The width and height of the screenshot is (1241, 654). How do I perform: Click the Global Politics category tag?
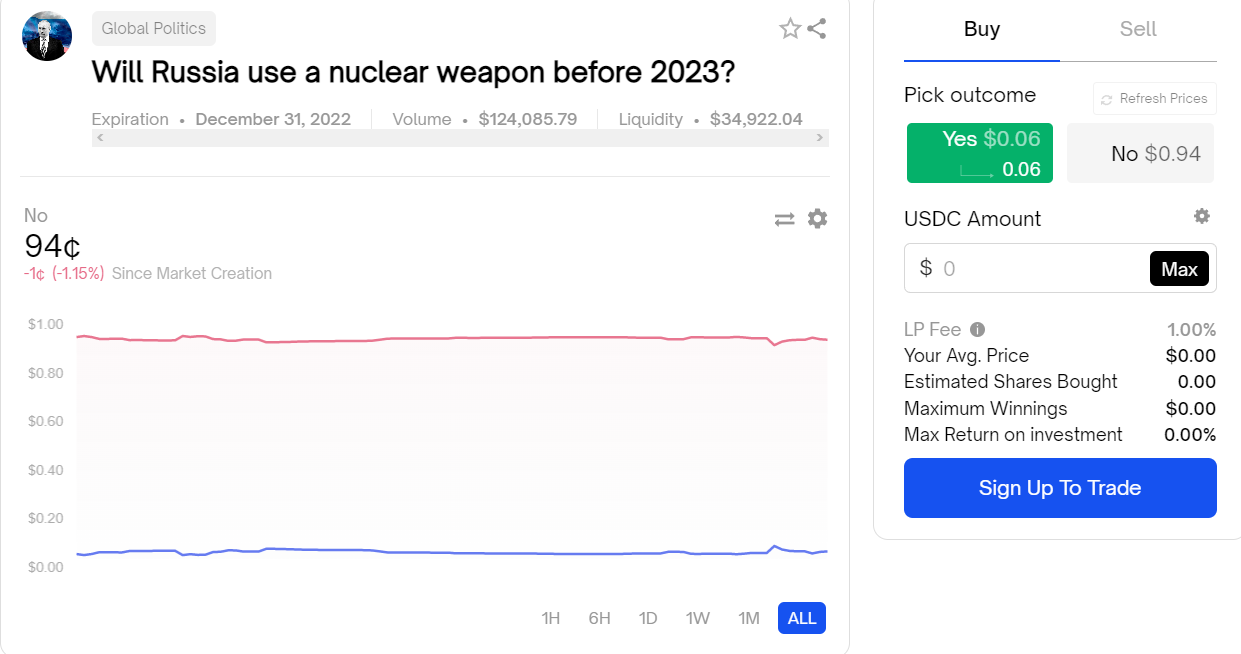154,28
